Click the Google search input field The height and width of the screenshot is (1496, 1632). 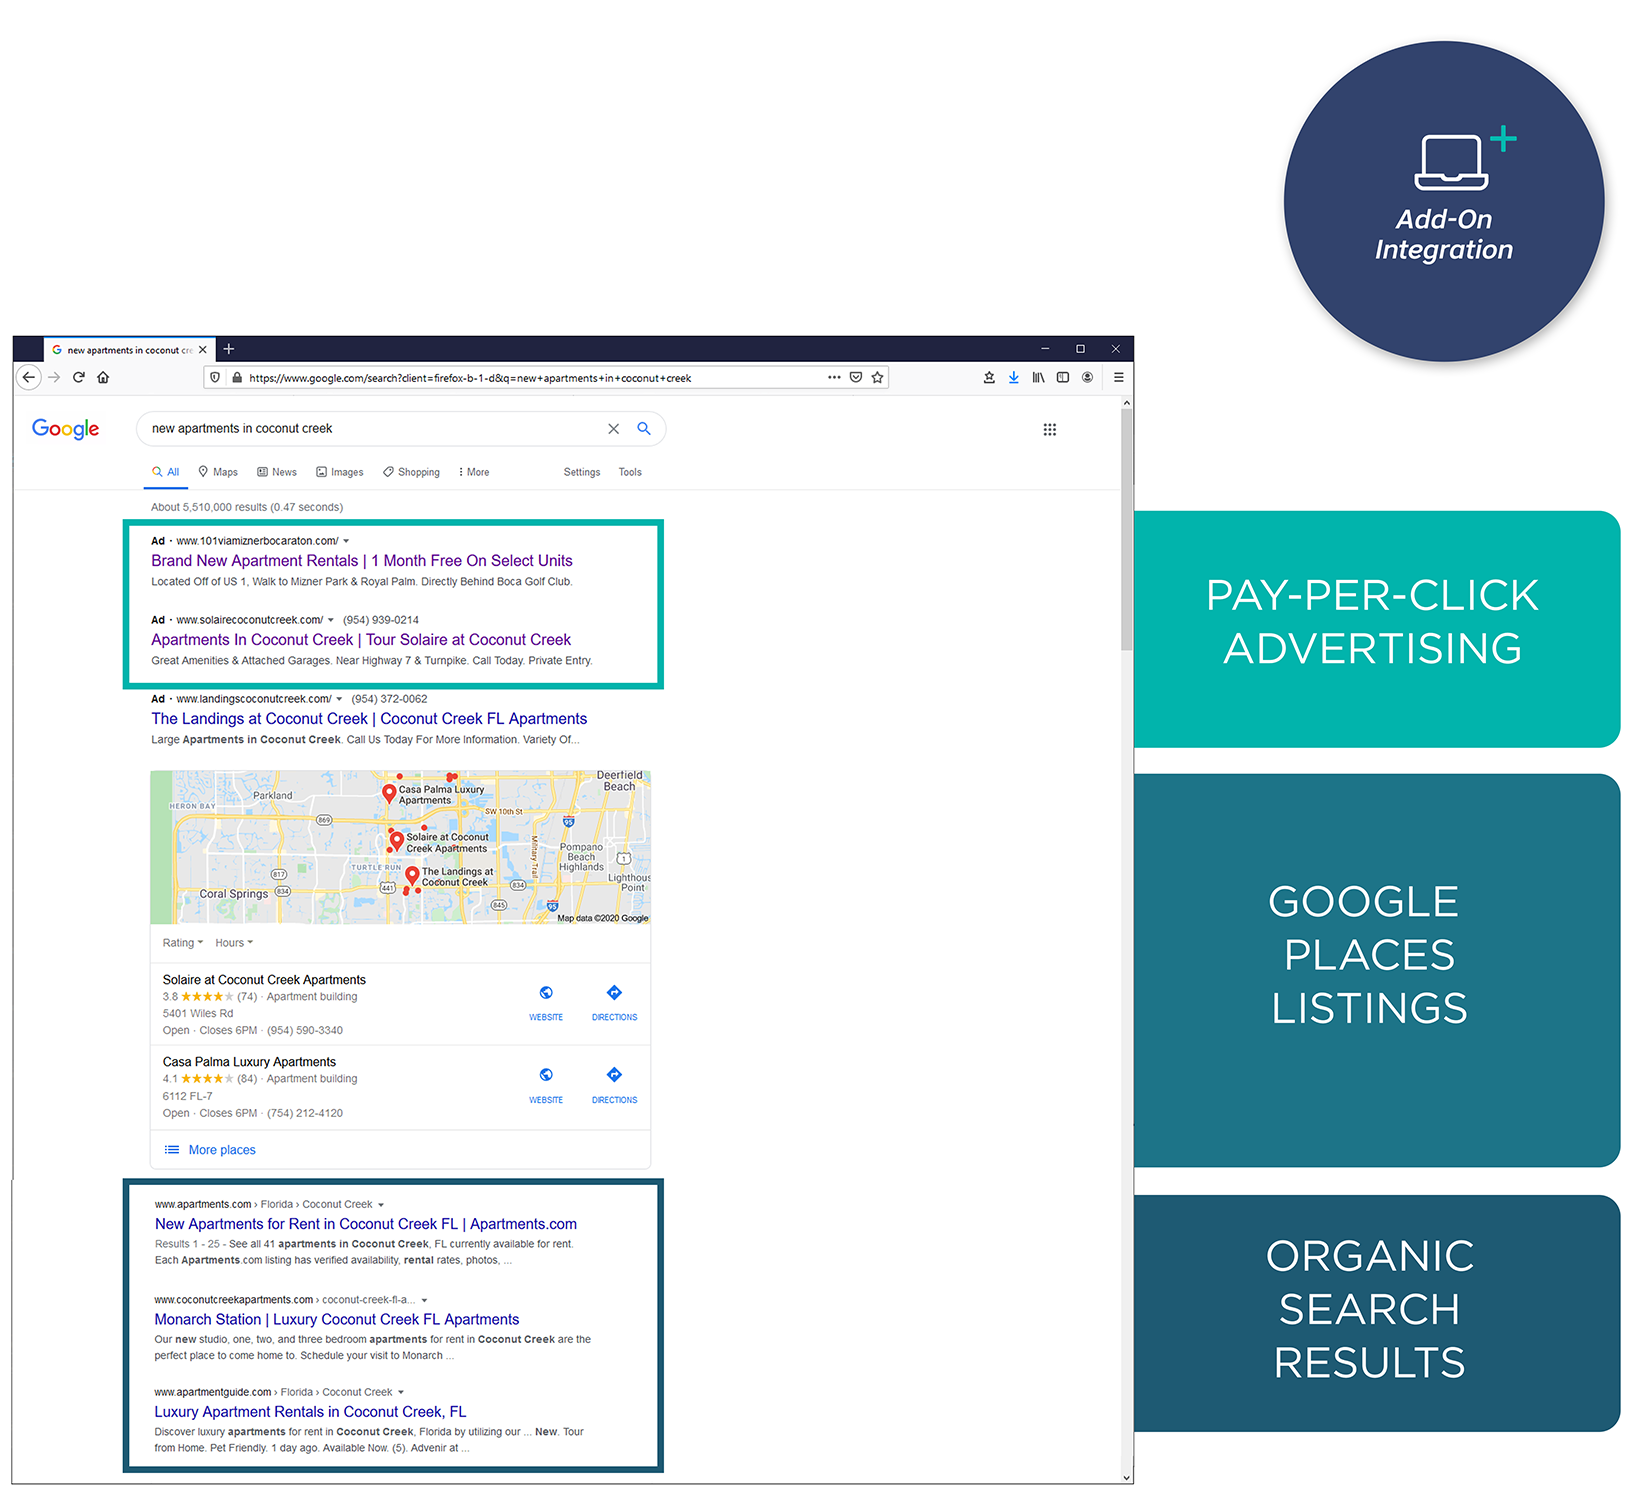370,429
